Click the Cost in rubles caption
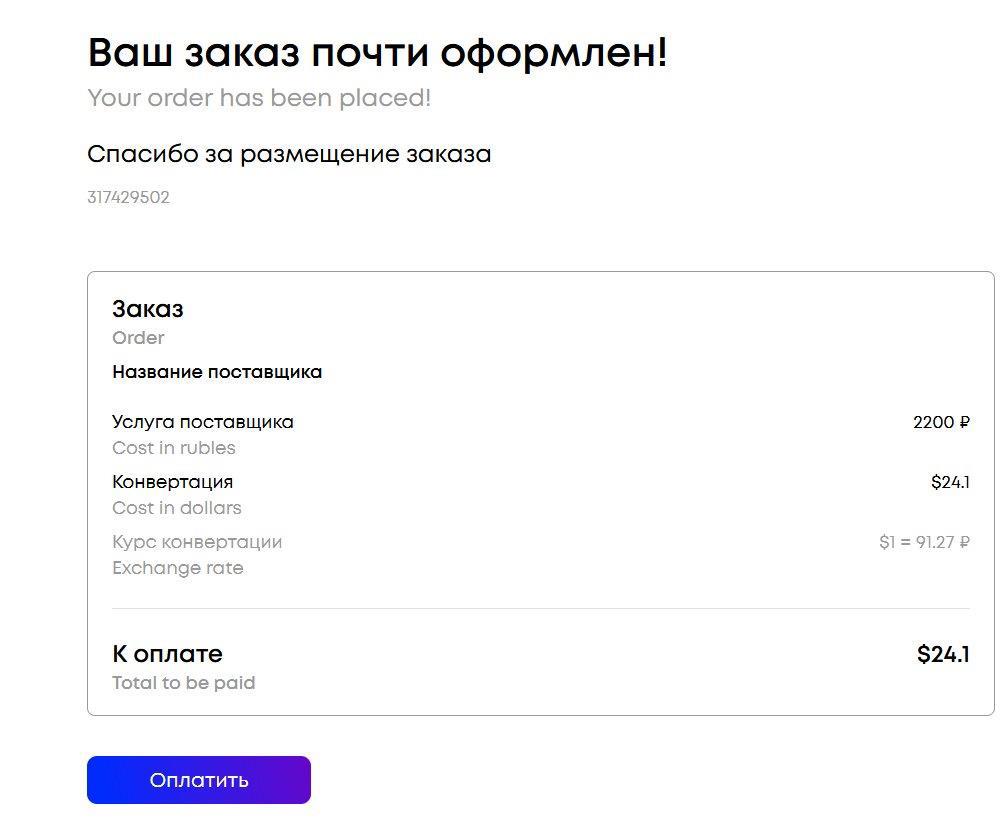1006x822 pixels. pos(174,448)
